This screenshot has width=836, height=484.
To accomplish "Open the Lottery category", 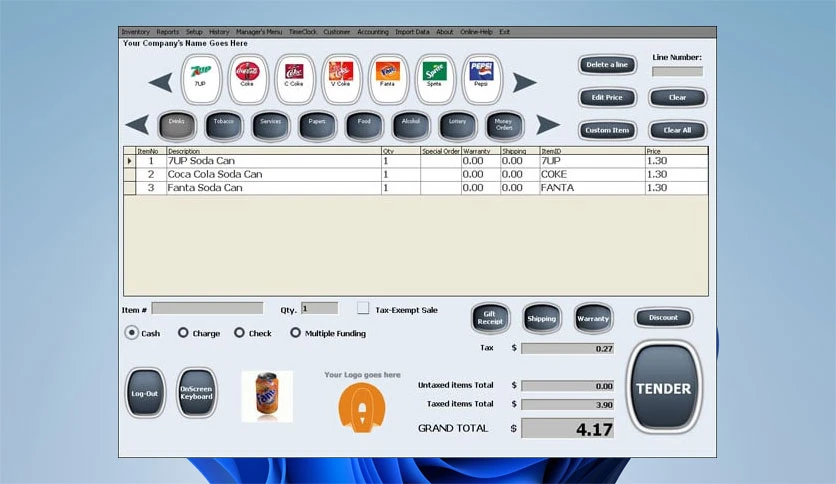I will 457,126.
